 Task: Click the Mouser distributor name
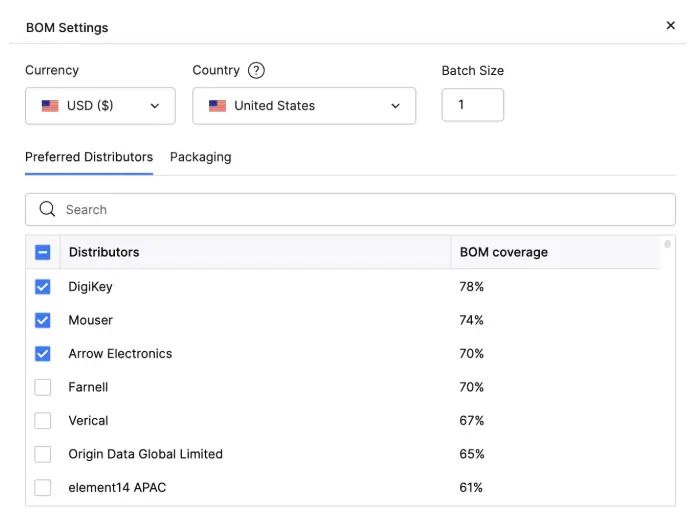[x=90, y=320]
